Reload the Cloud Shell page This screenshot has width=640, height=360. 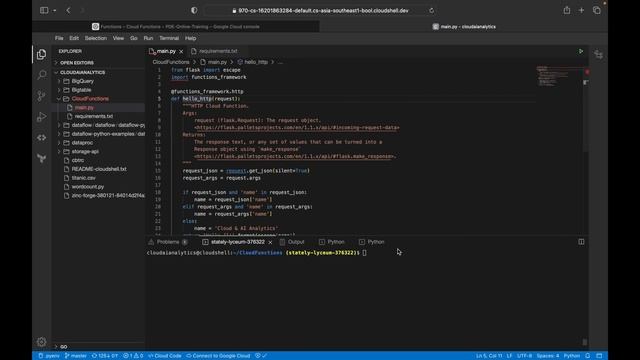431,11
